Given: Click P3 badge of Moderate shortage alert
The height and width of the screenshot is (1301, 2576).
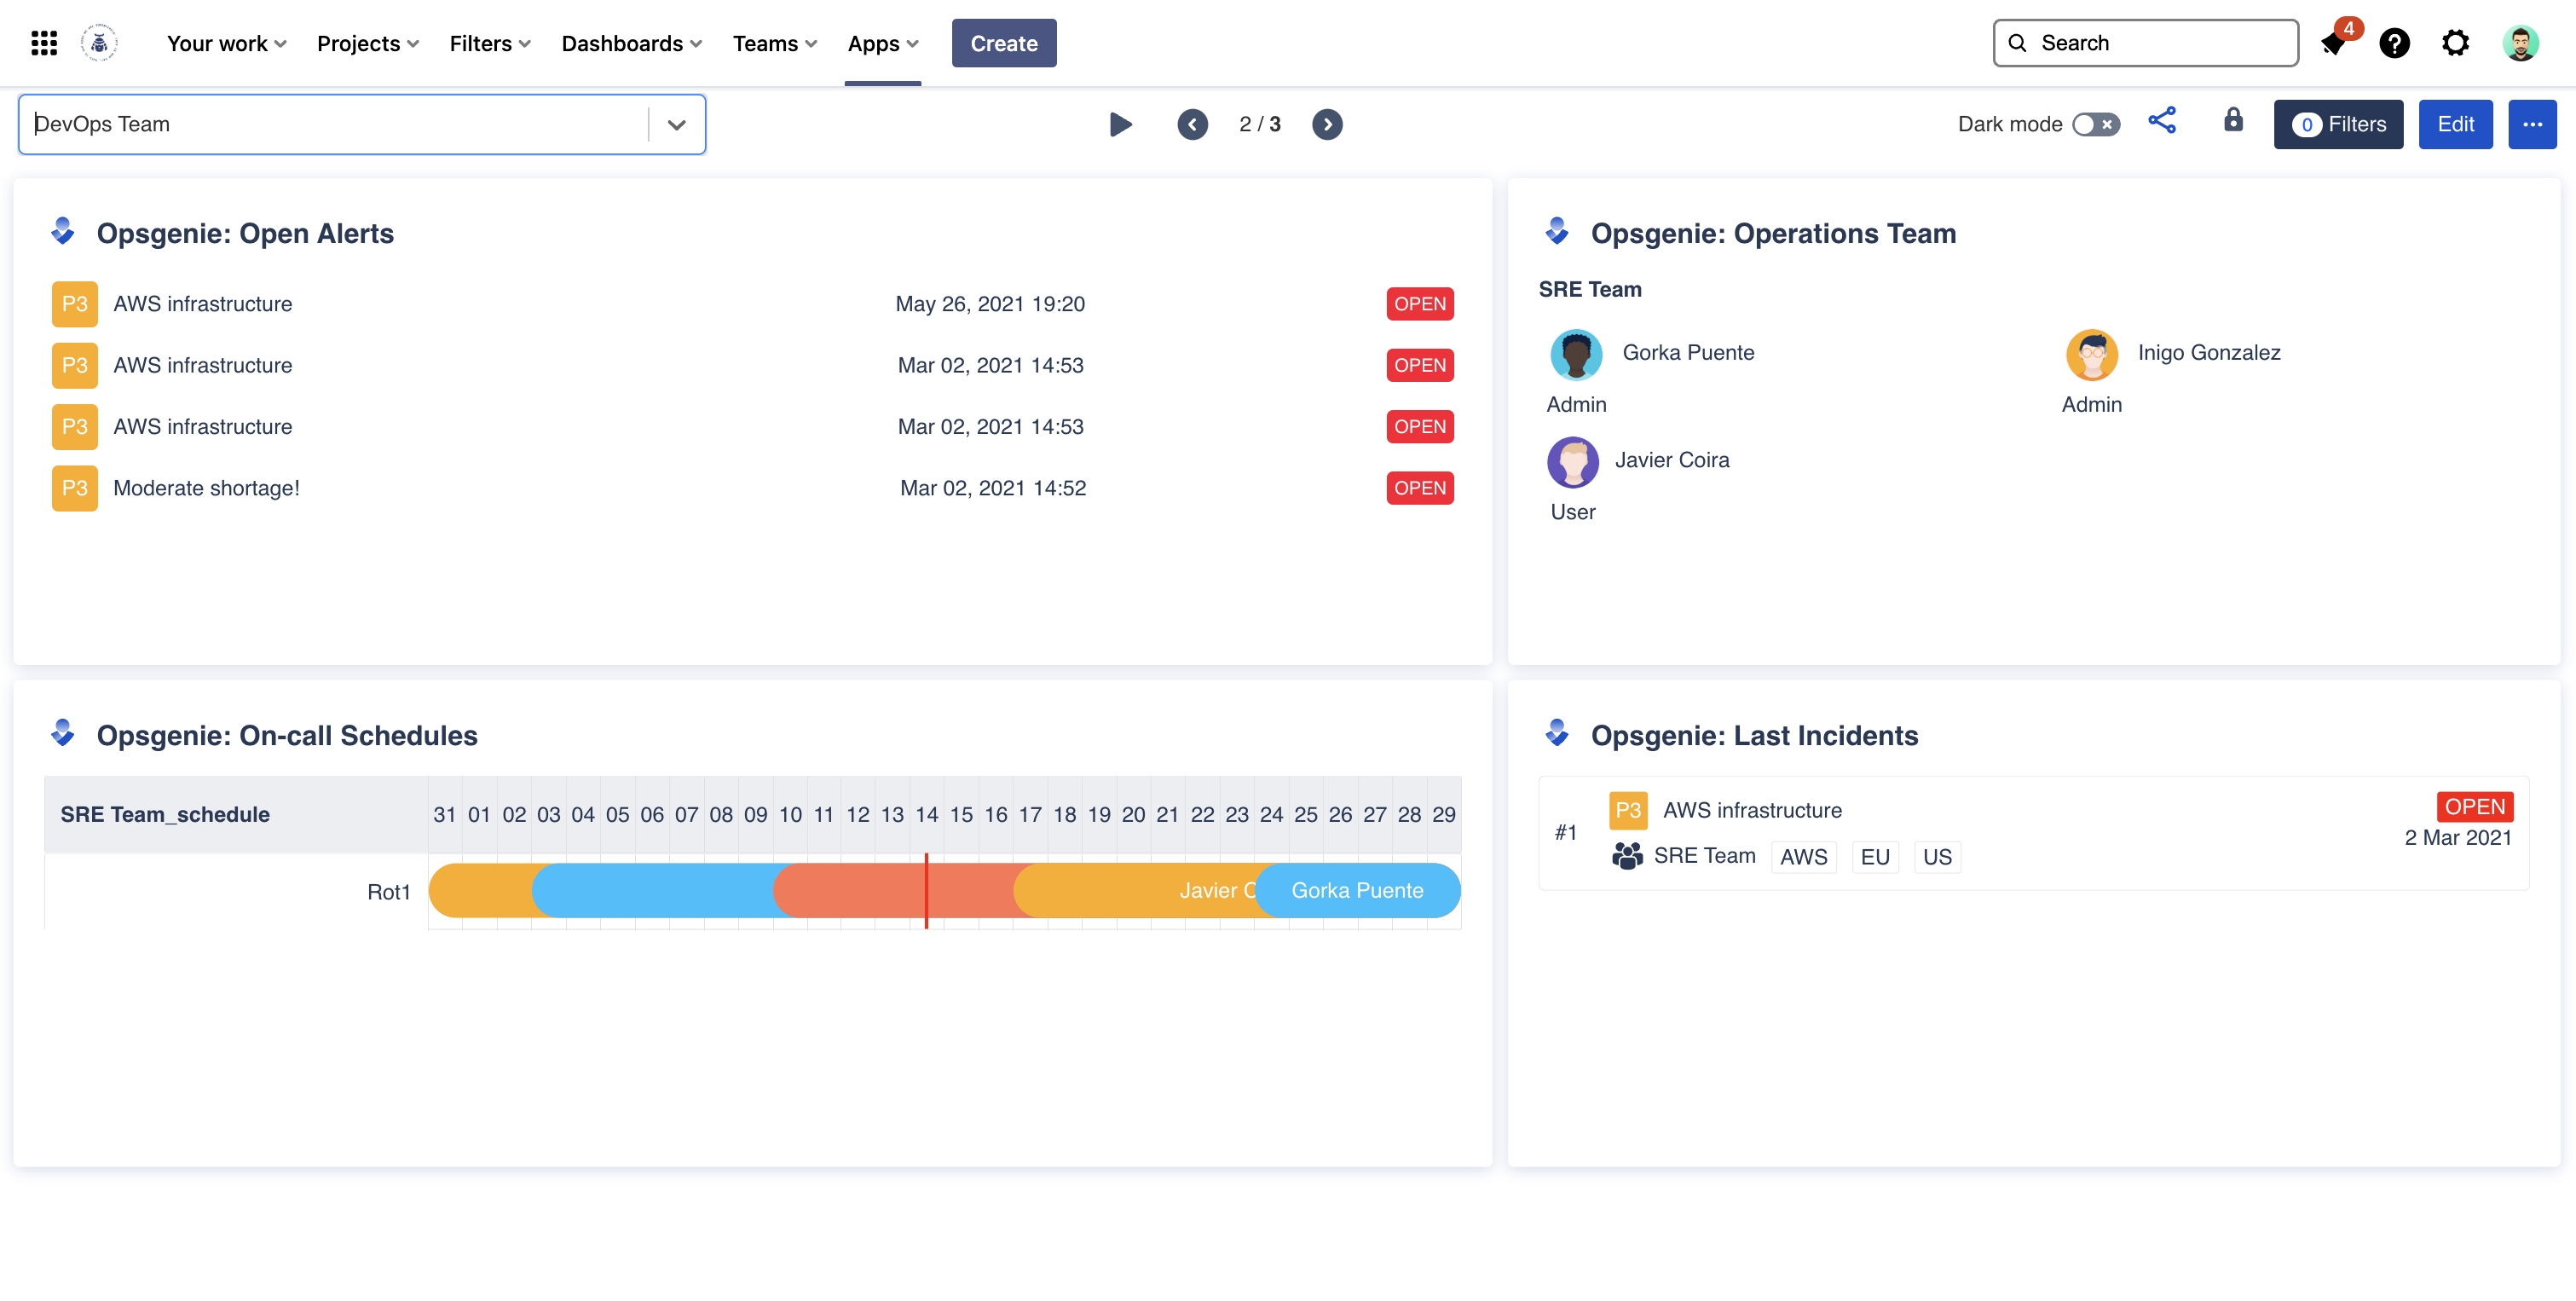Looking at the screenshot, I should point(74,488).
